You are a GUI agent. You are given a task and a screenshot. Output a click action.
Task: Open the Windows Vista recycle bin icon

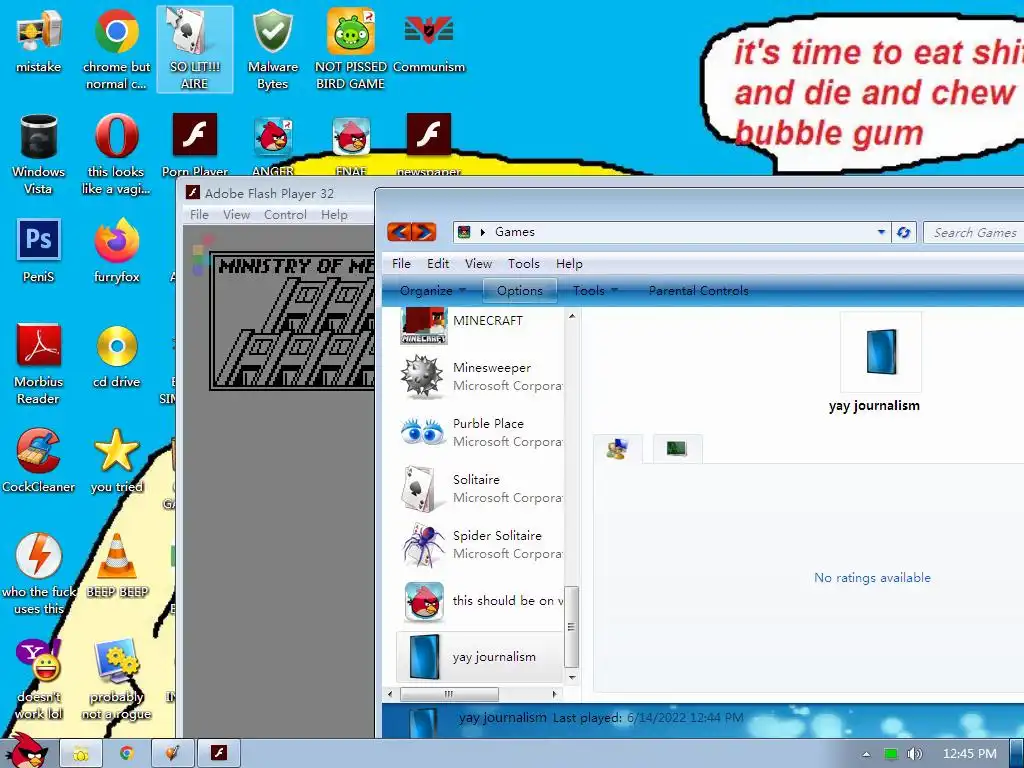coord(39,155)
